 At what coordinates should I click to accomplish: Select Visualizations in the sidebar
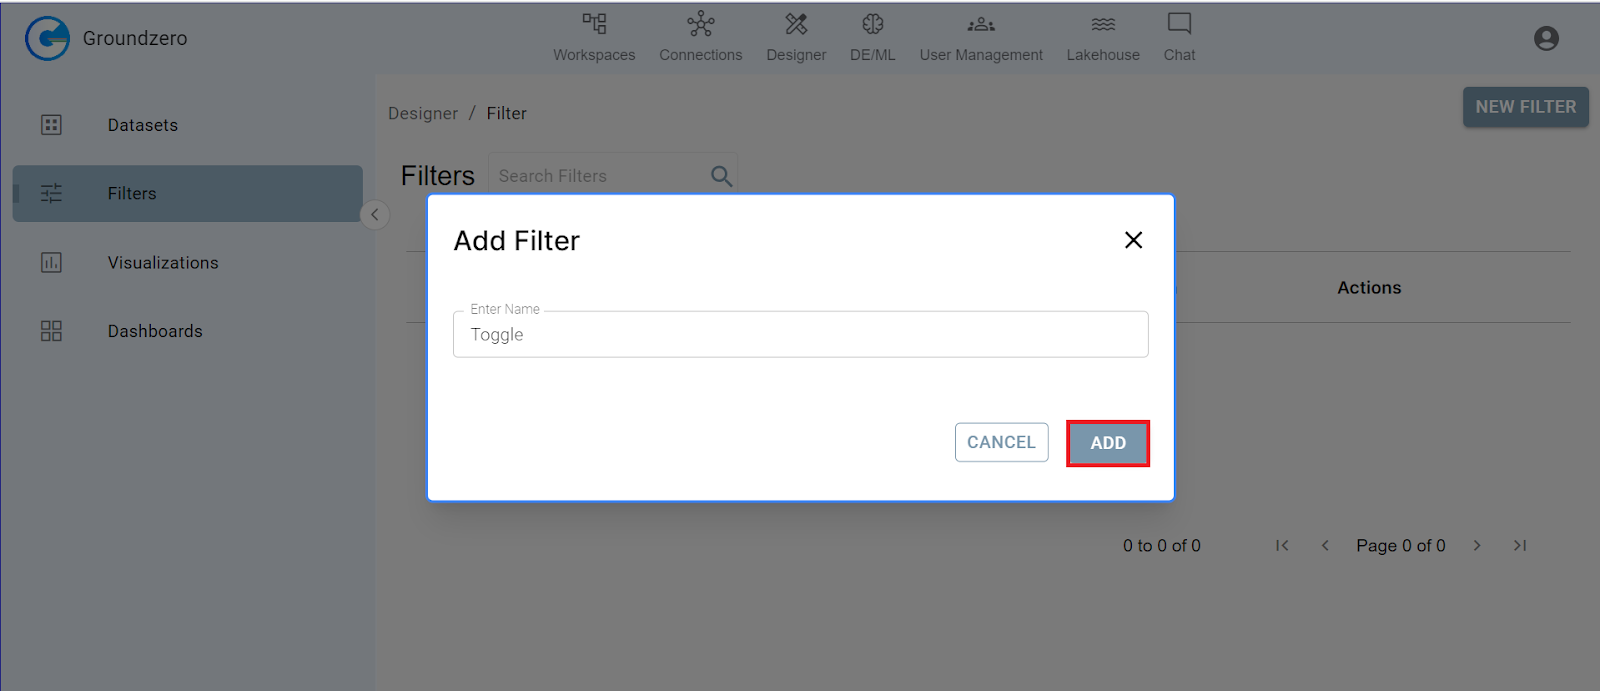[162, 263]
